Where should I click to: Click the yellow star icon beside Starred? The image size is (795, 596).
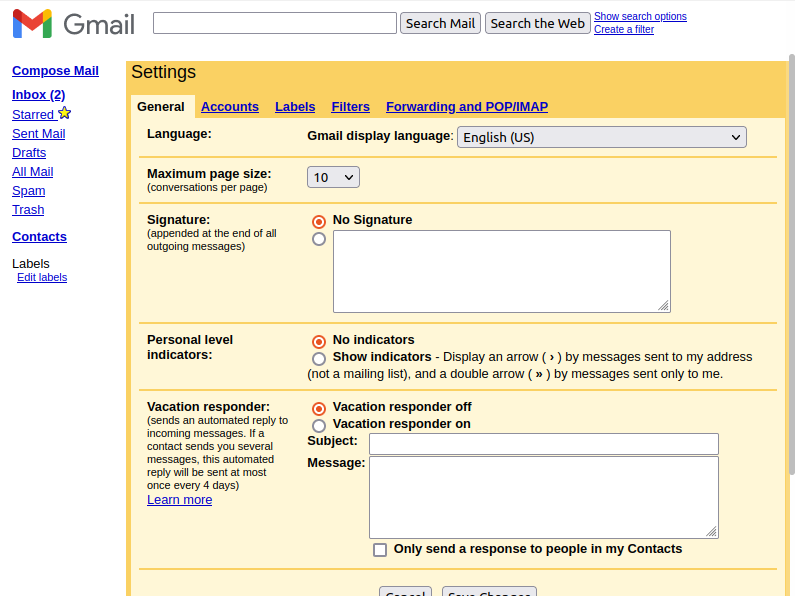point(64,113)
